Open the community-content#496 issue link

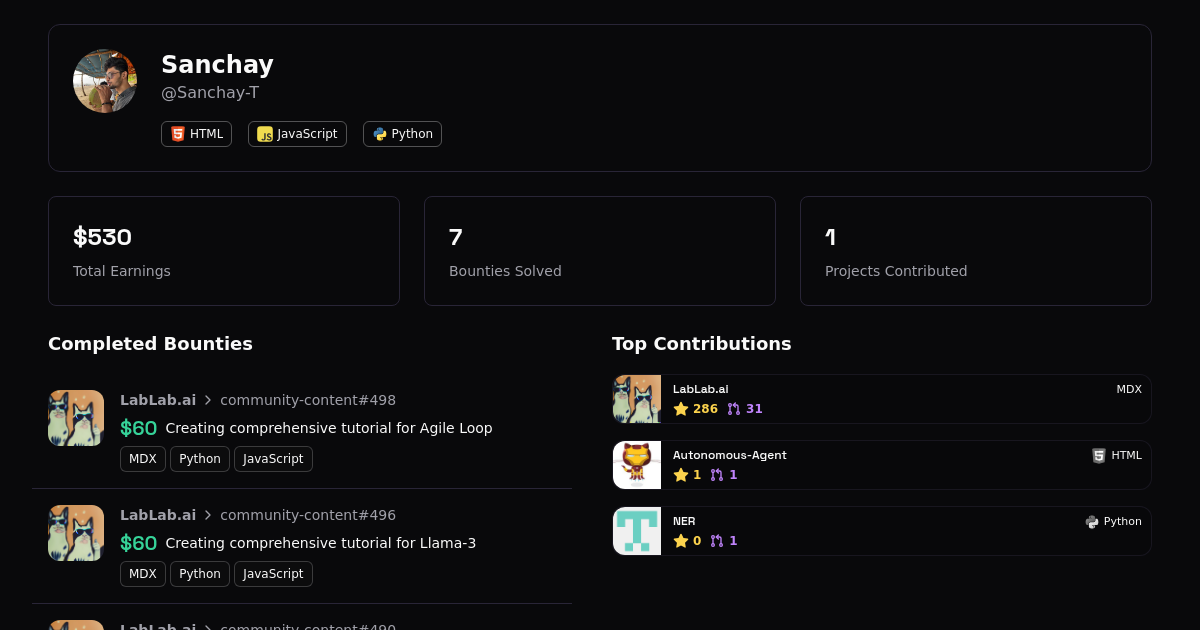pos(308,515)
